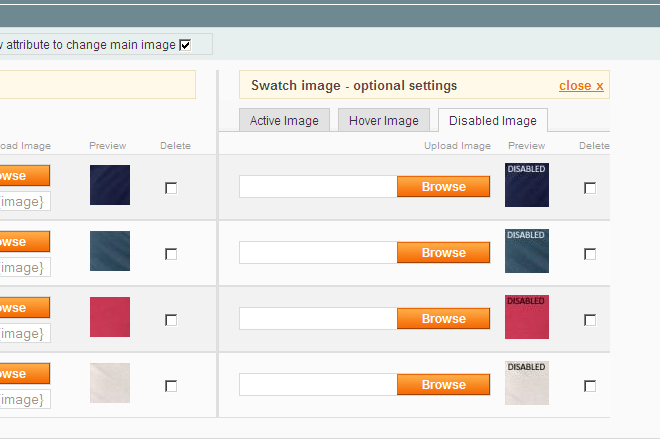
Task: Click the upload file field in beige row
Action: click(x=318, y=385)
